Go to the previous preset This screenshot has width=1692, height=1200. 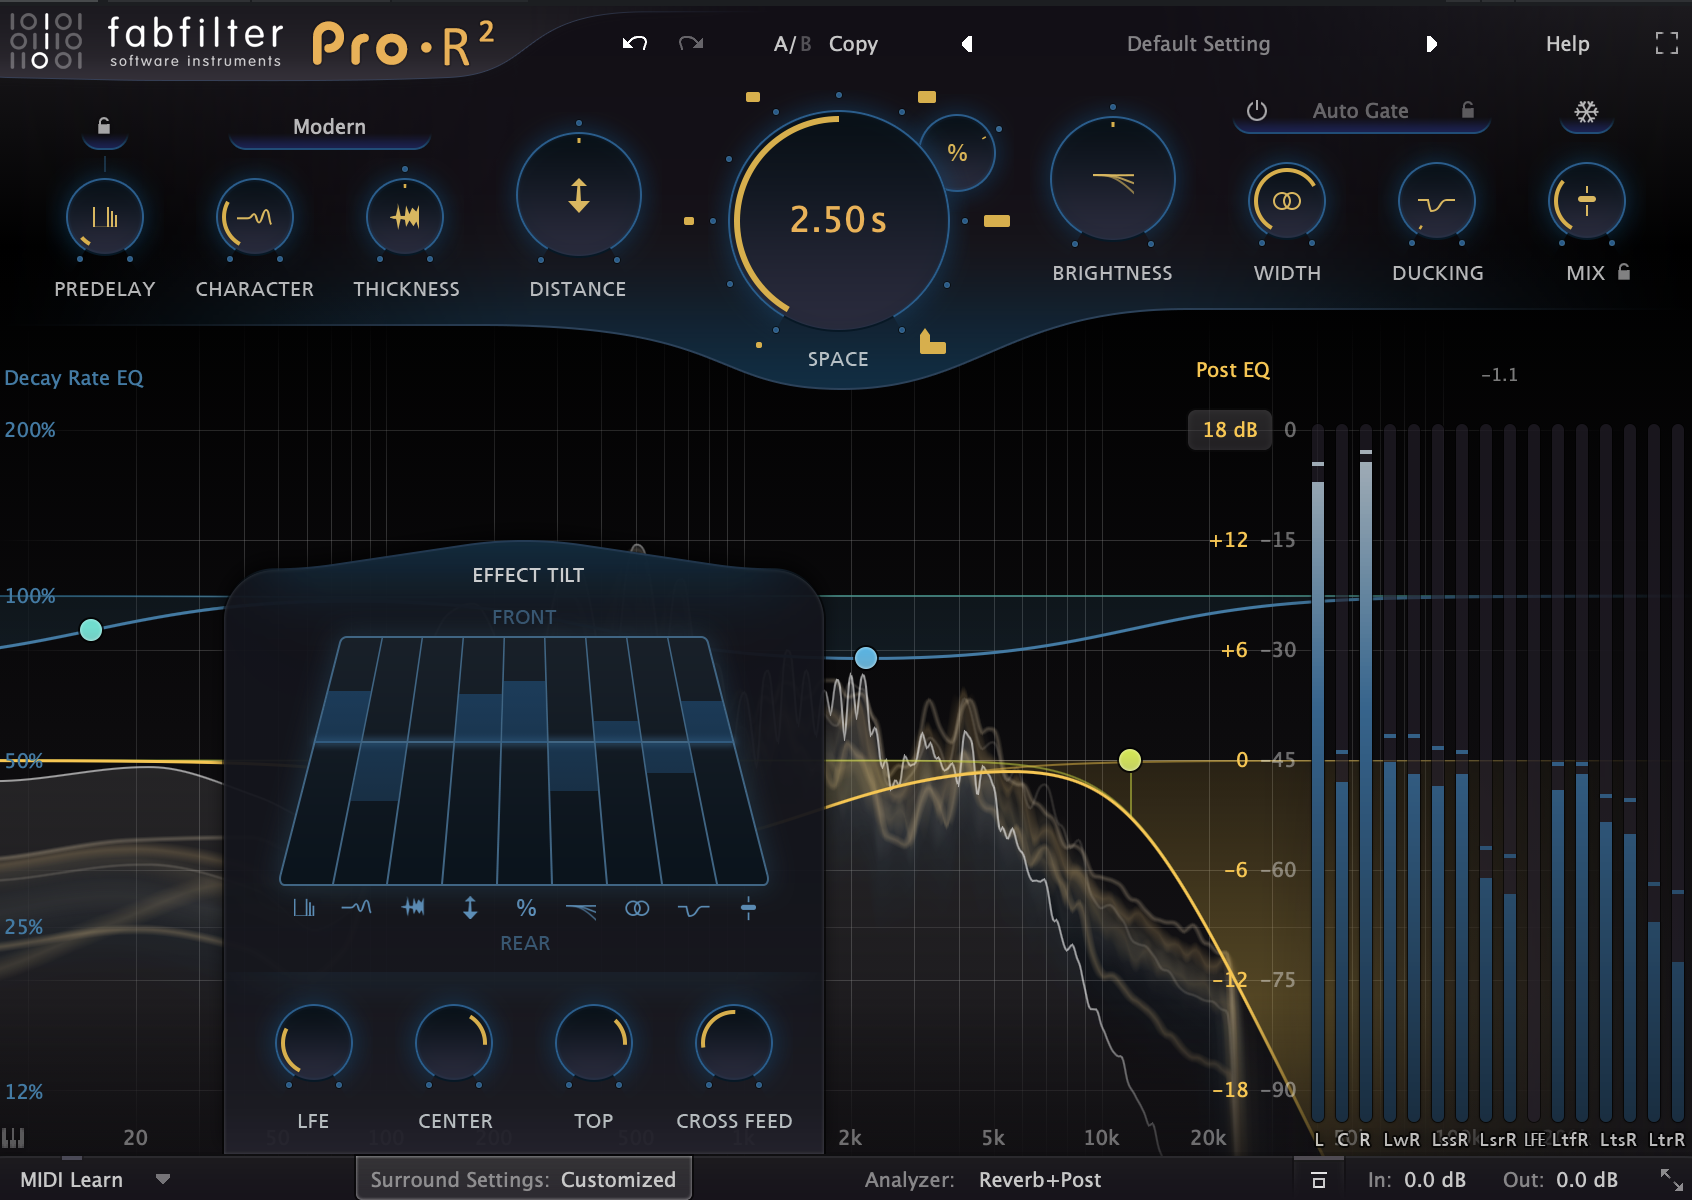pyautogui.click(x=967, y=44)
